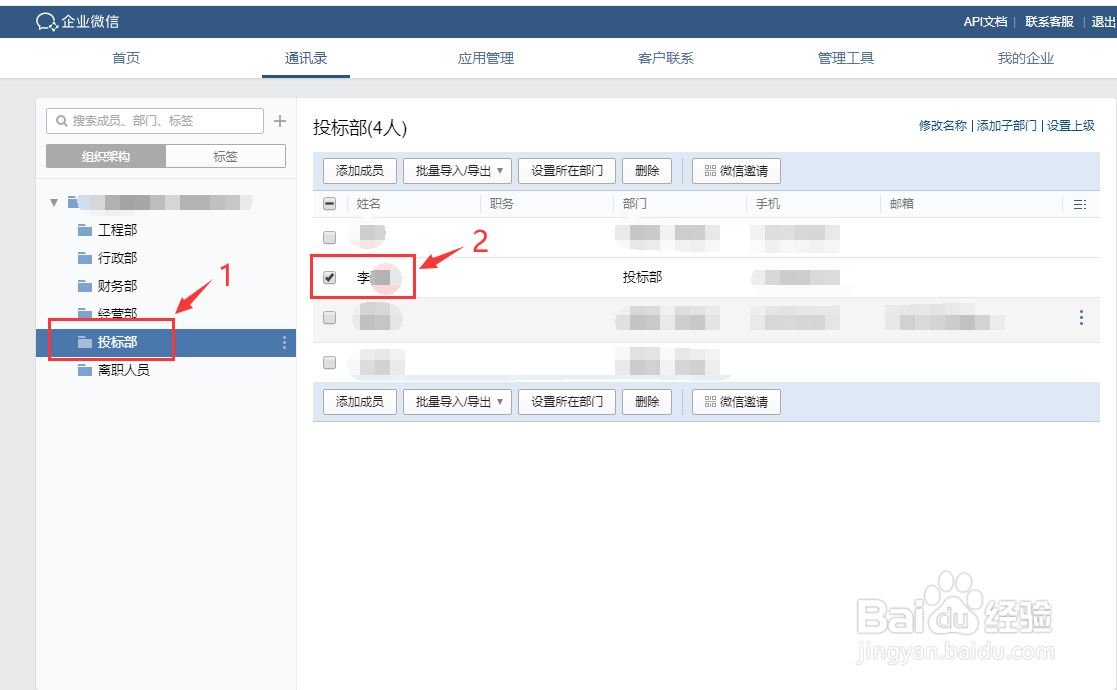Switch to the 标签 view in the sidebar
1117x690 pixels.
(x=225, y=156)
